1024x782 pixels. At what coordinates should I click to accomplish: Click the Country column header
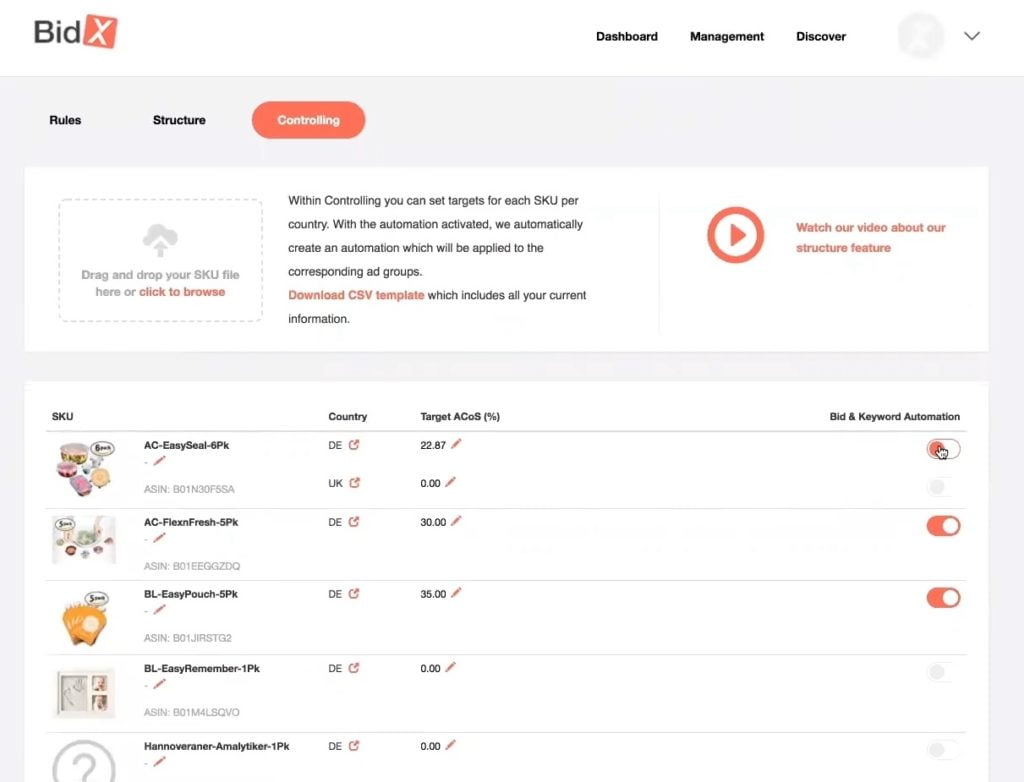tap(347, 417)
